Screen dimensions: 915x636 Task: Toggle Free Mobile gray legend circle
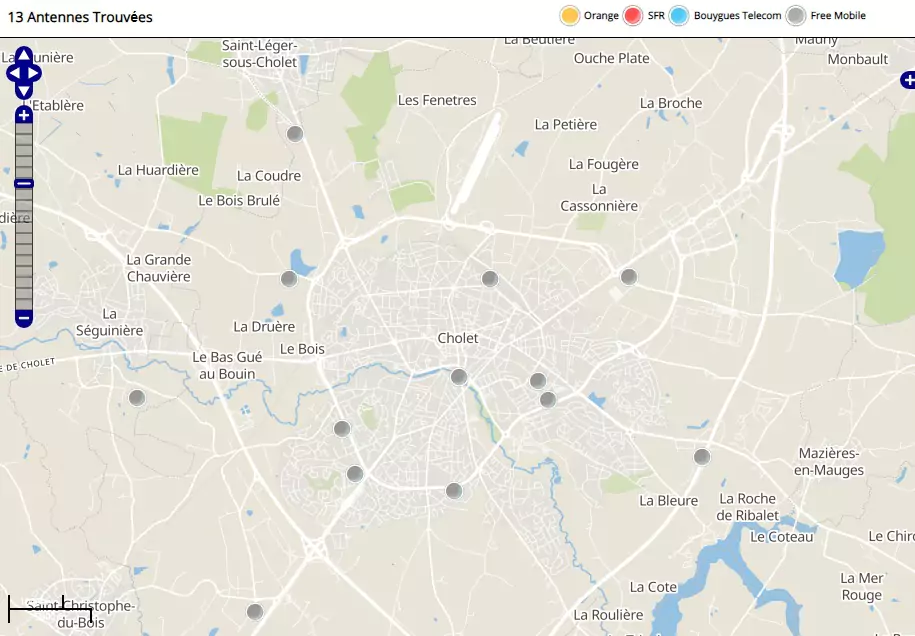click(796, 16)
